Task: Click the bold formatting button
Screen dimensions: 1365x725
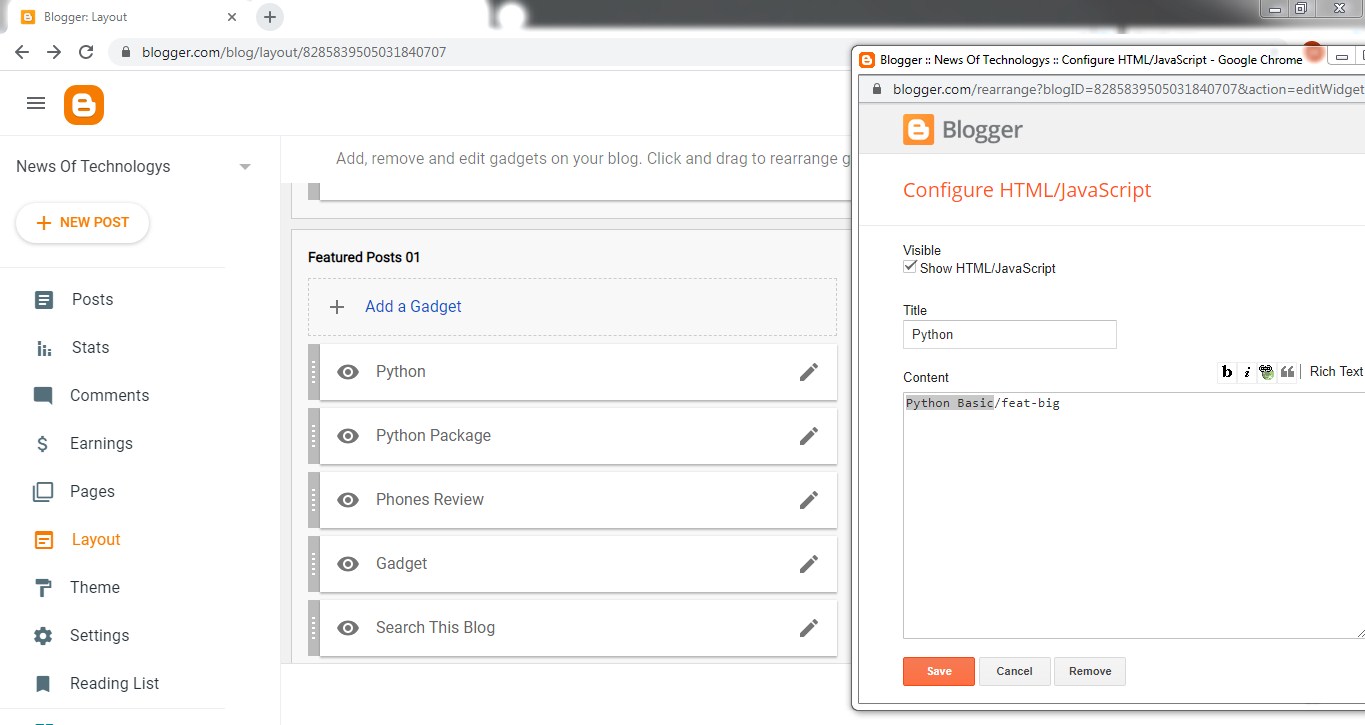Action: pos(1227,372)
